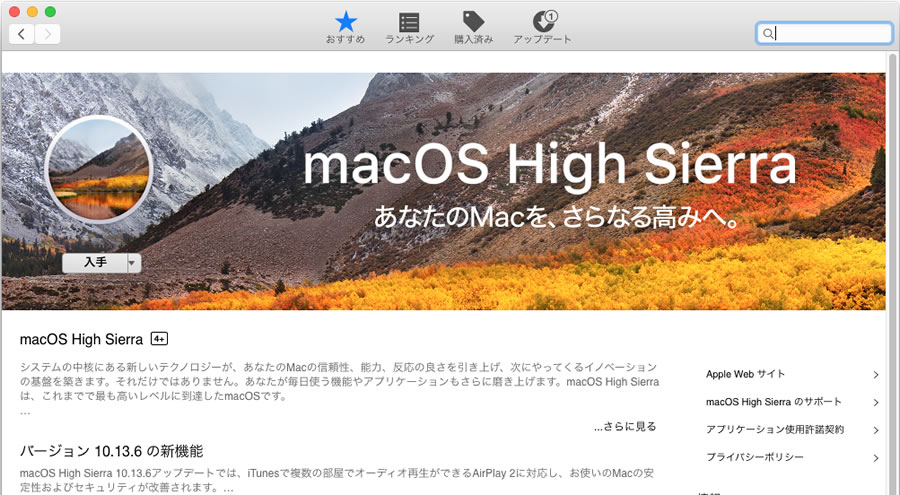Image resolution: width=900 pixels, height=495 pixels.
Task: Select the magnifier icon in the search box
Action: 767,33
